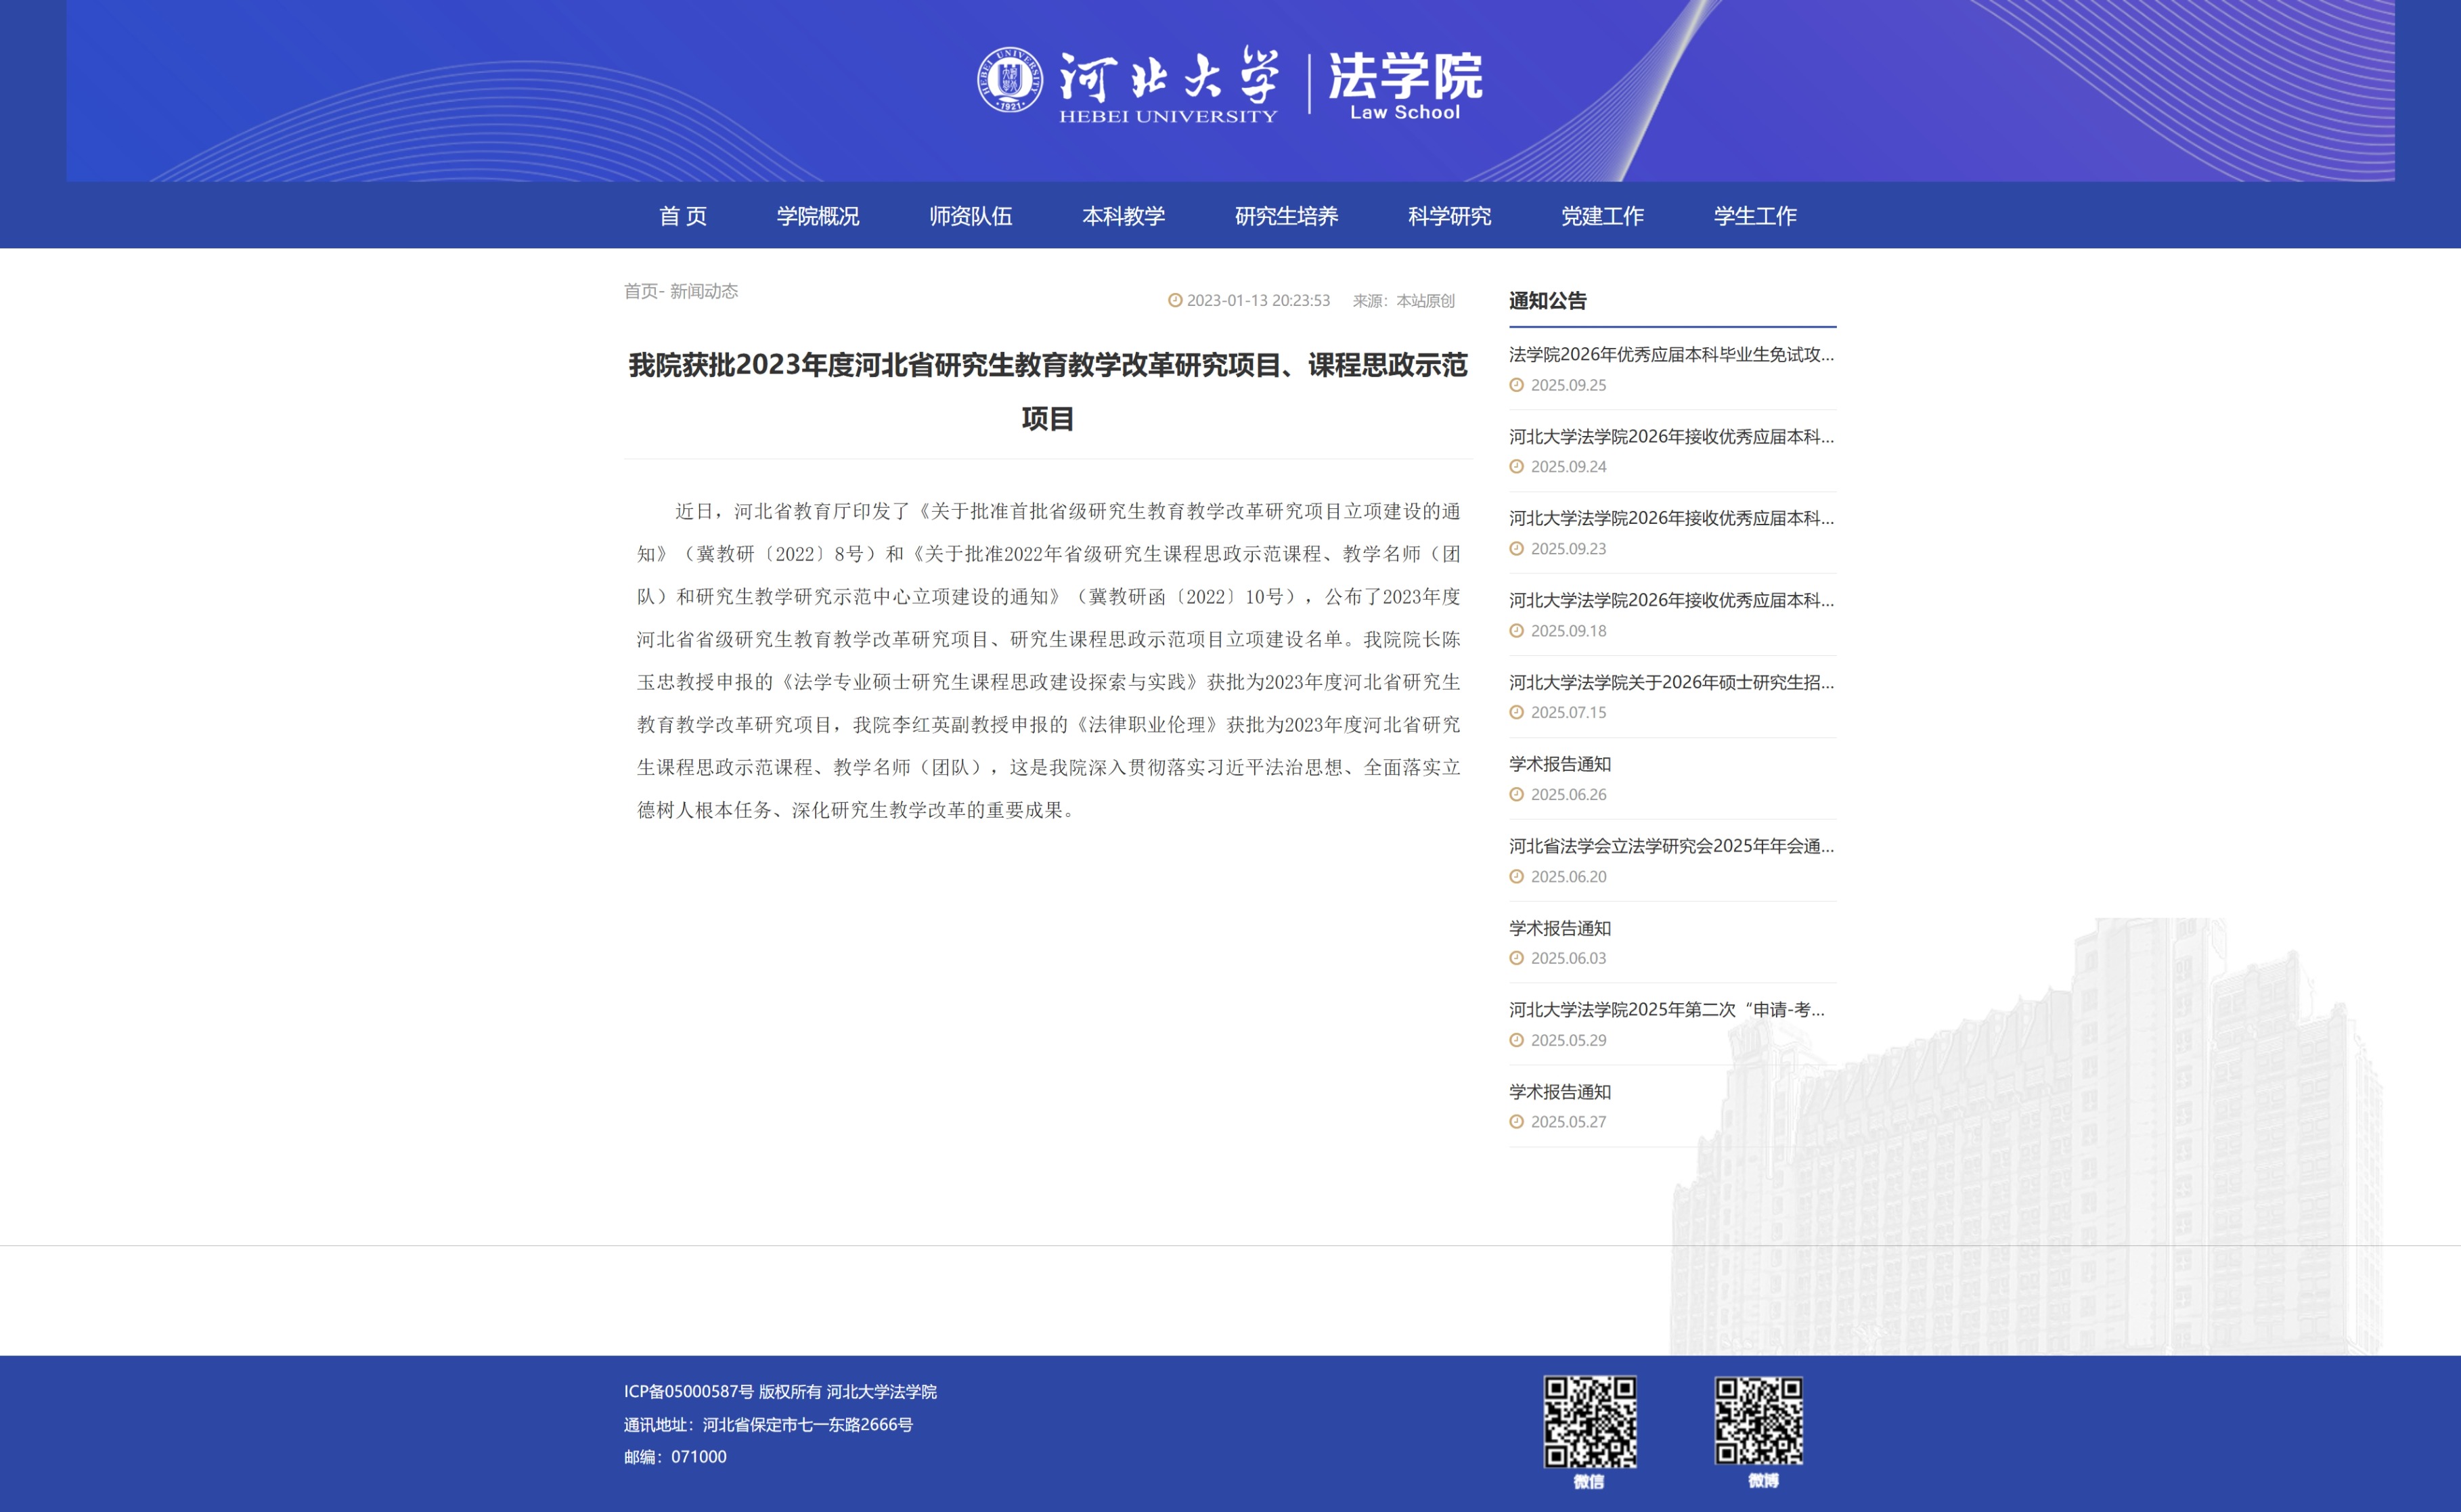This screenshot has height=1512, width=2461.
Task: Open the 河北省法学会立法学研究会2025年年会 notice
Action: click(x=1671, y=846)
